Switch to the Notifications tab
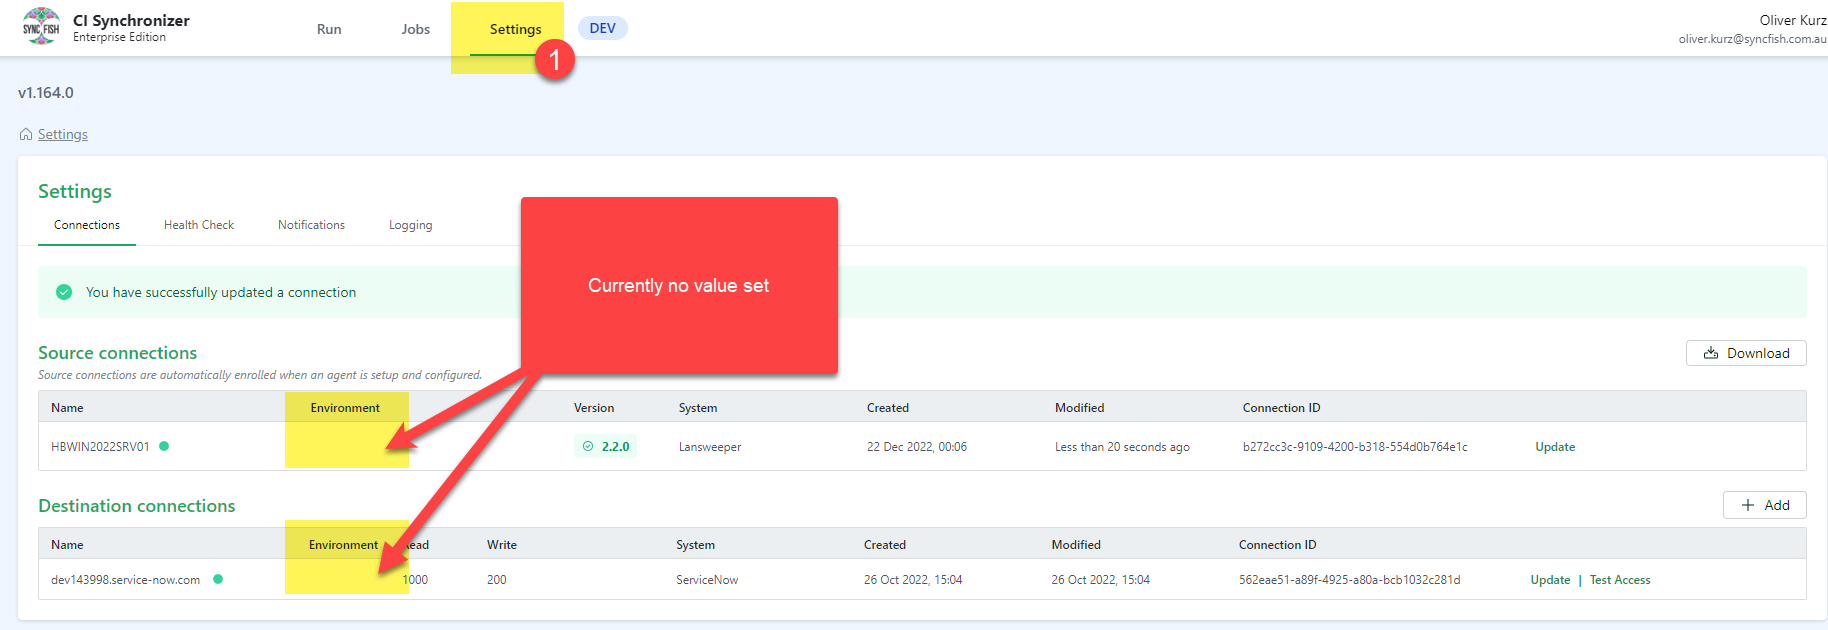This screenshot has width=1828, height=630. (x=311, y=225)
